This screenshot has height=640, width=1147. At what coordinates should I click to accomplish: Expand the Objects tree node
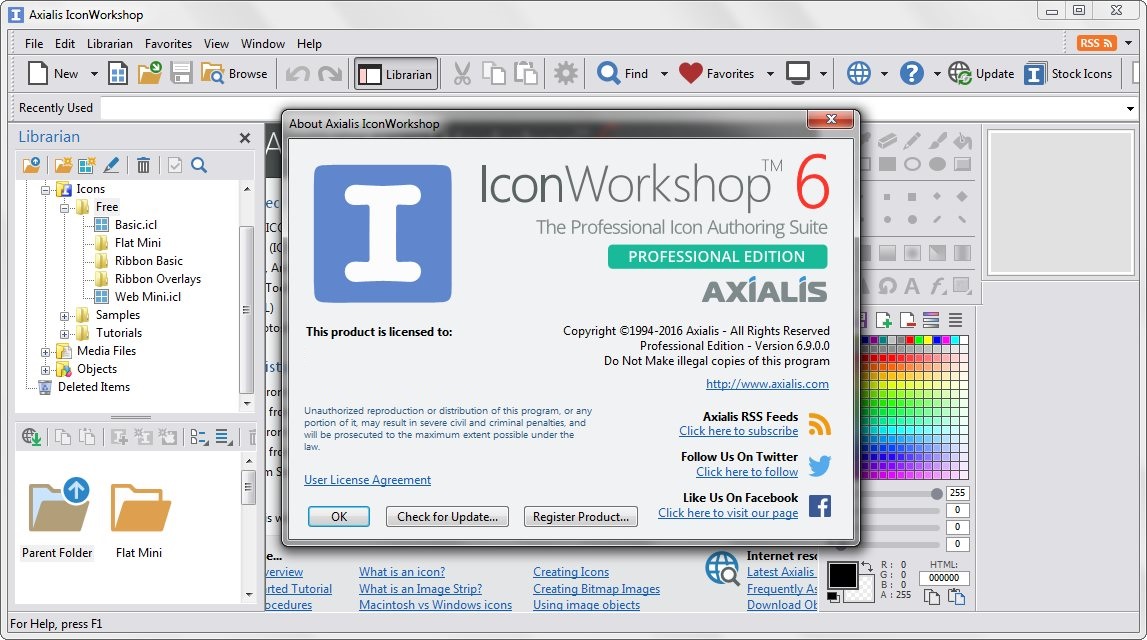coord(45,369)
